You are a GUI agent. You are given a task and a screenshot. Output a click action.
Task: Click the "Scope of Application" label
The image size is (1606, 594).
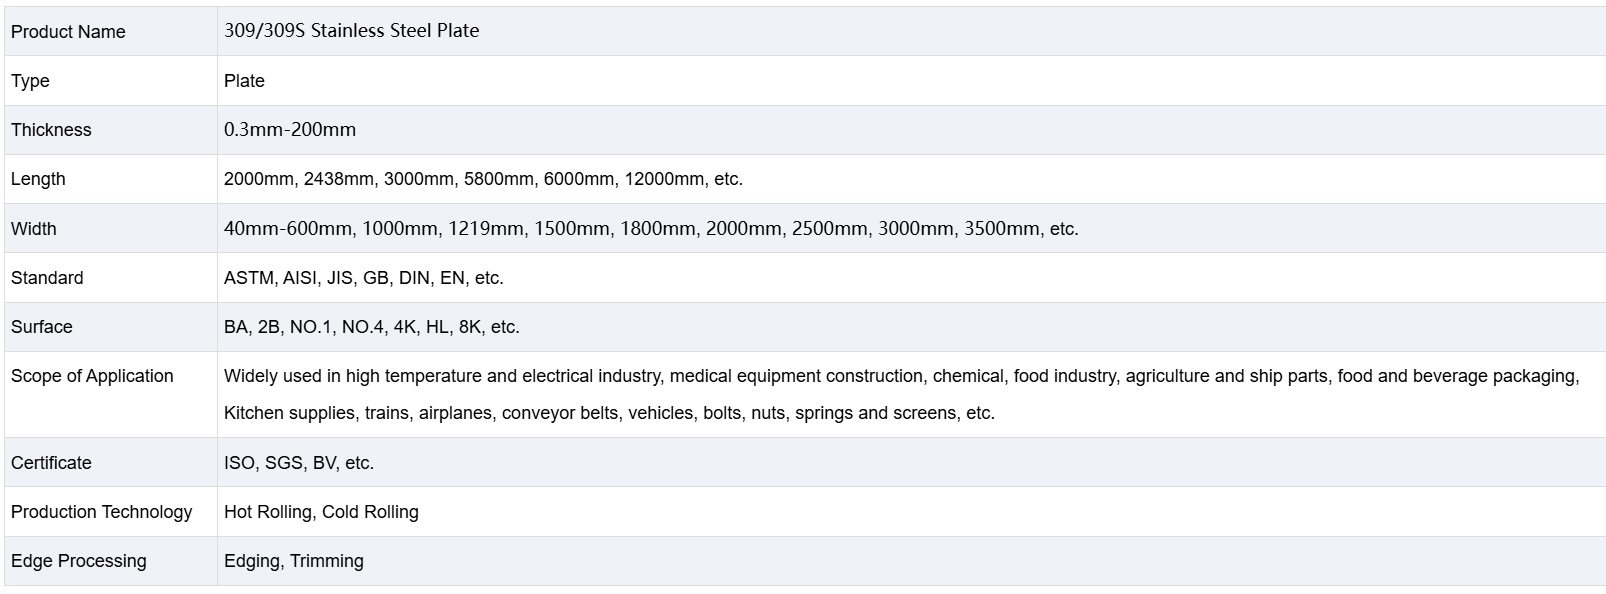(92, 376)
